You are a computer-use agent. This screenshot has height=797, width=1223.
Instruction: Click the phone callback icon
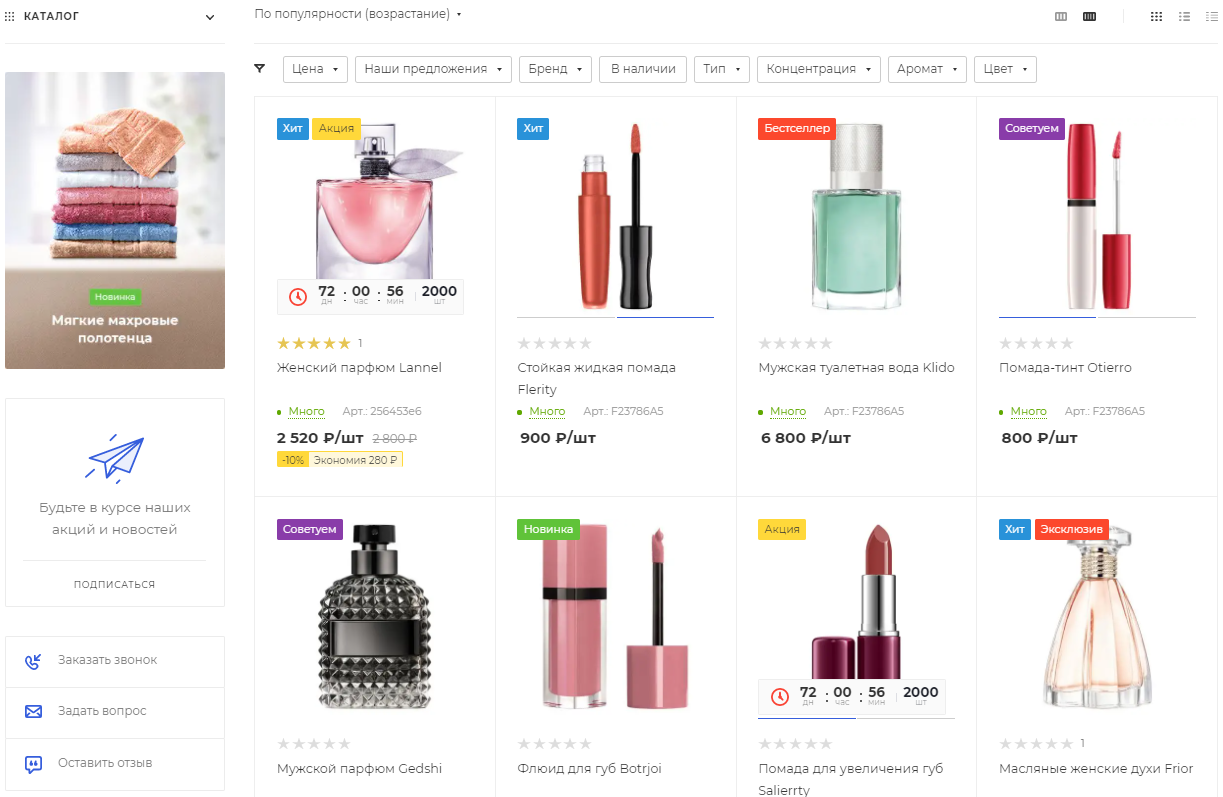click(x=33, y=661)
